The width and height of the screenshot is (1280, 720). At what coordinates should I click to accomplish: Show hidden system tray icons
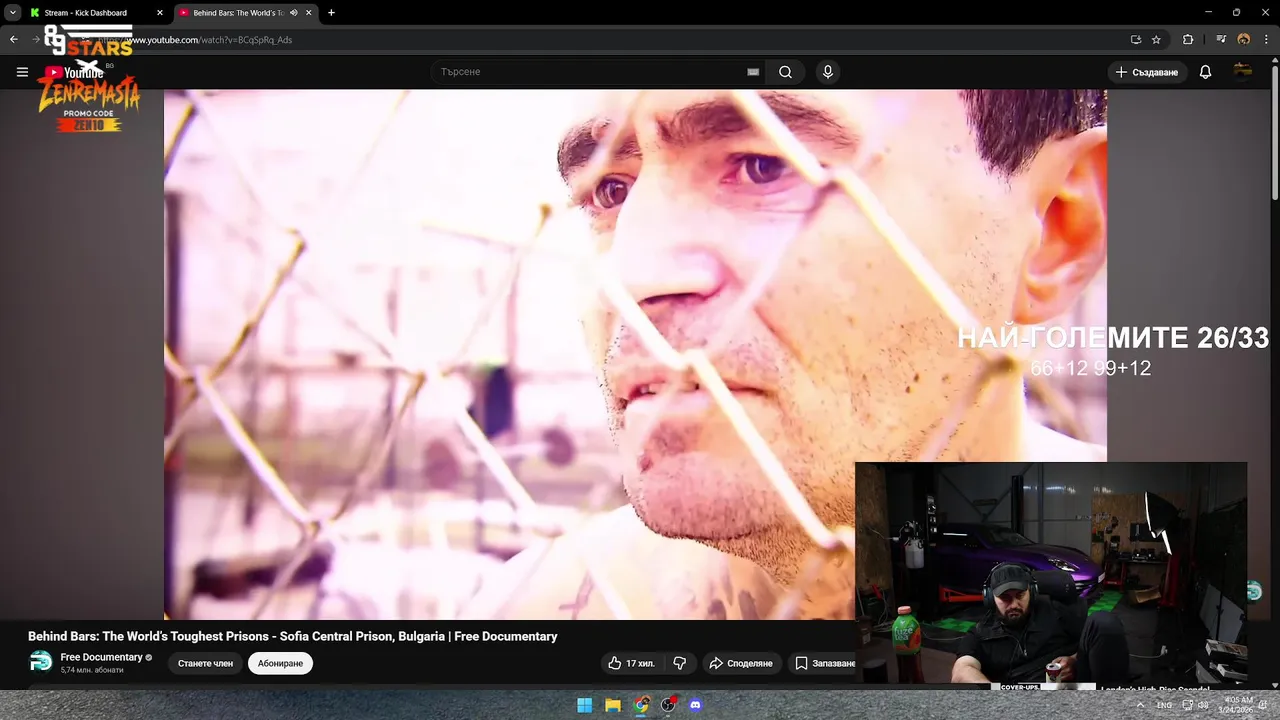[1140, 705]
